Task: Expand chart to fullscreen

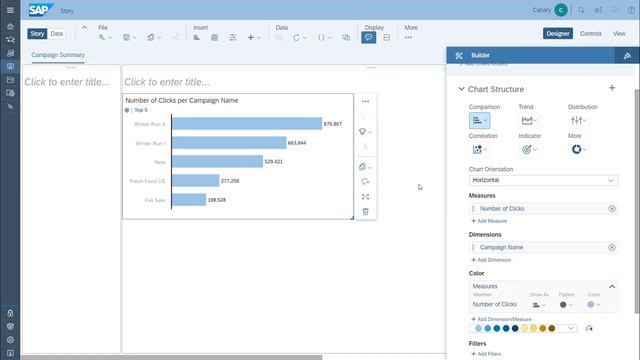Action: tap(365, 197)
